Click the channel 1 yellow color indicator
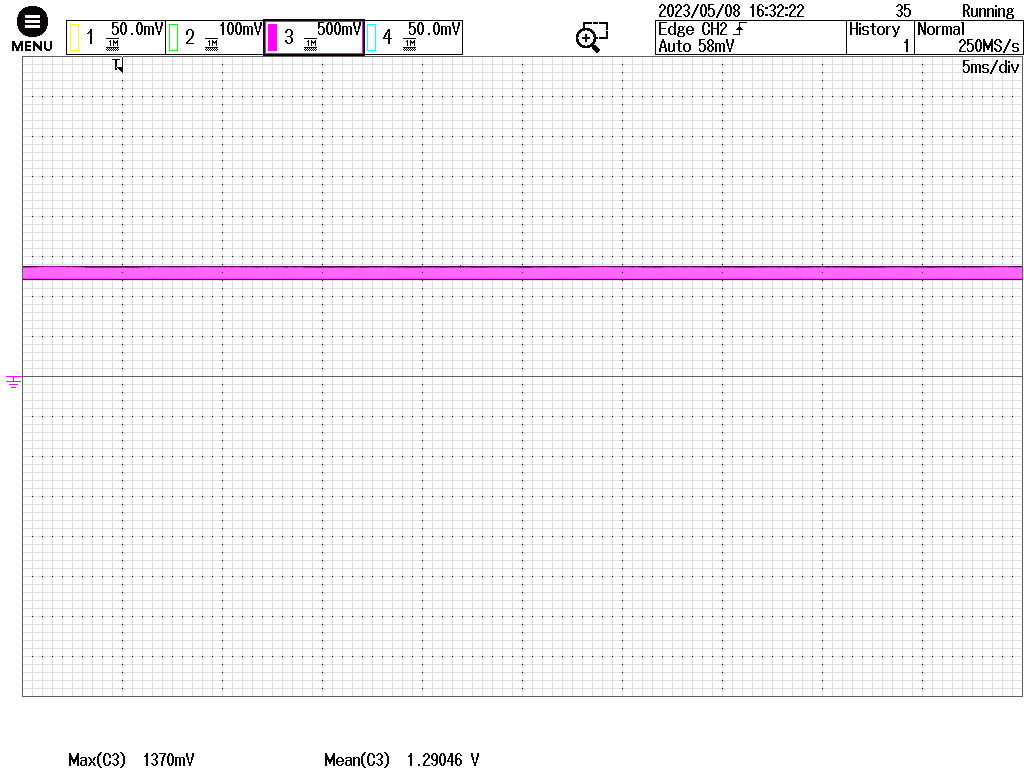The image size is (1024, 768). point(74,38)
